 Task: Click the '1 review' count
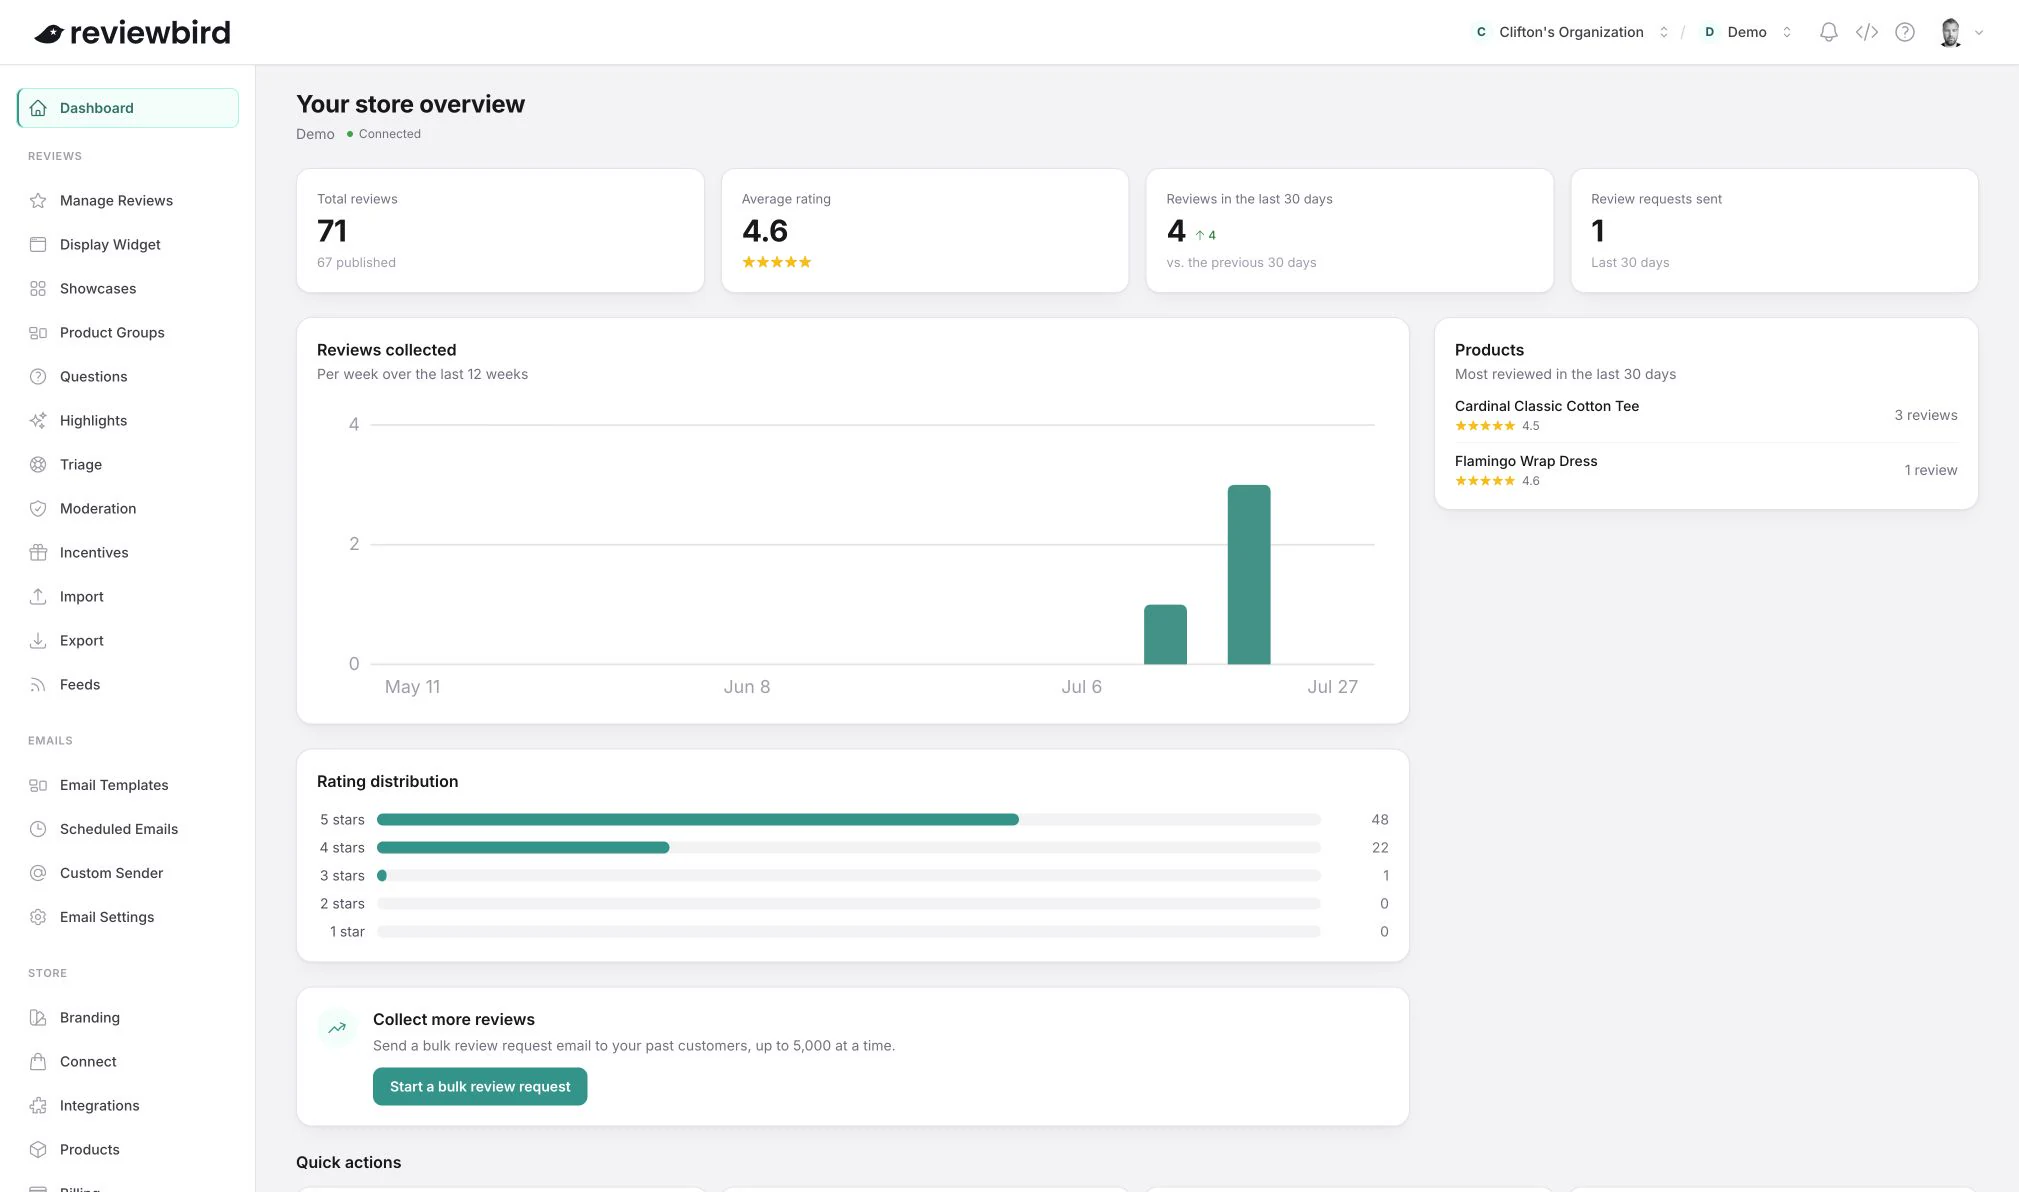click(1930, 470)
